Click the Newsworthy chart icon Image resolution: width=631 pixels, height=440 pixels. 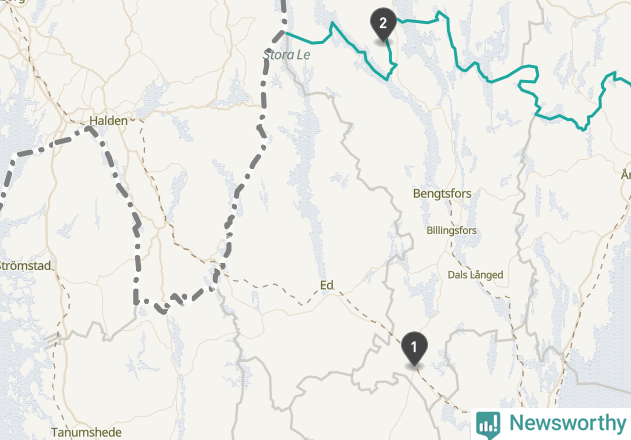pos(488,425)
